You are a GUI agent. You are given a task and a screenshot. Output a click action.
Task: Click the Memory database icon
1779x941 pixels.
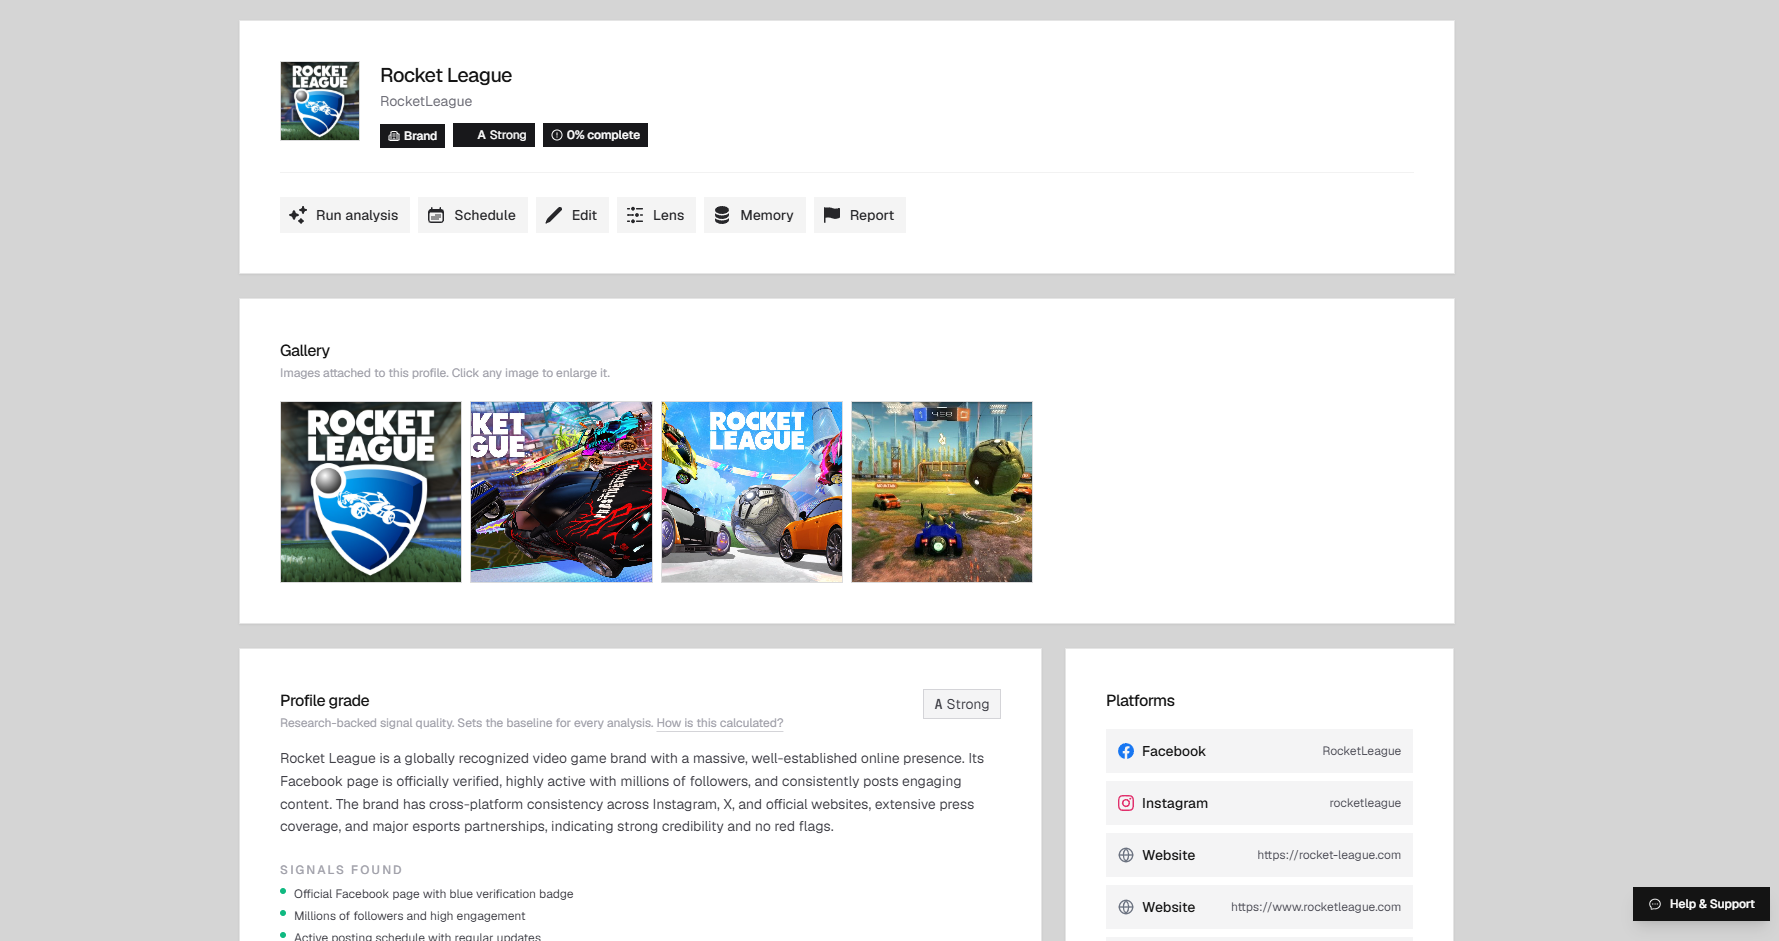pos(722,215)
